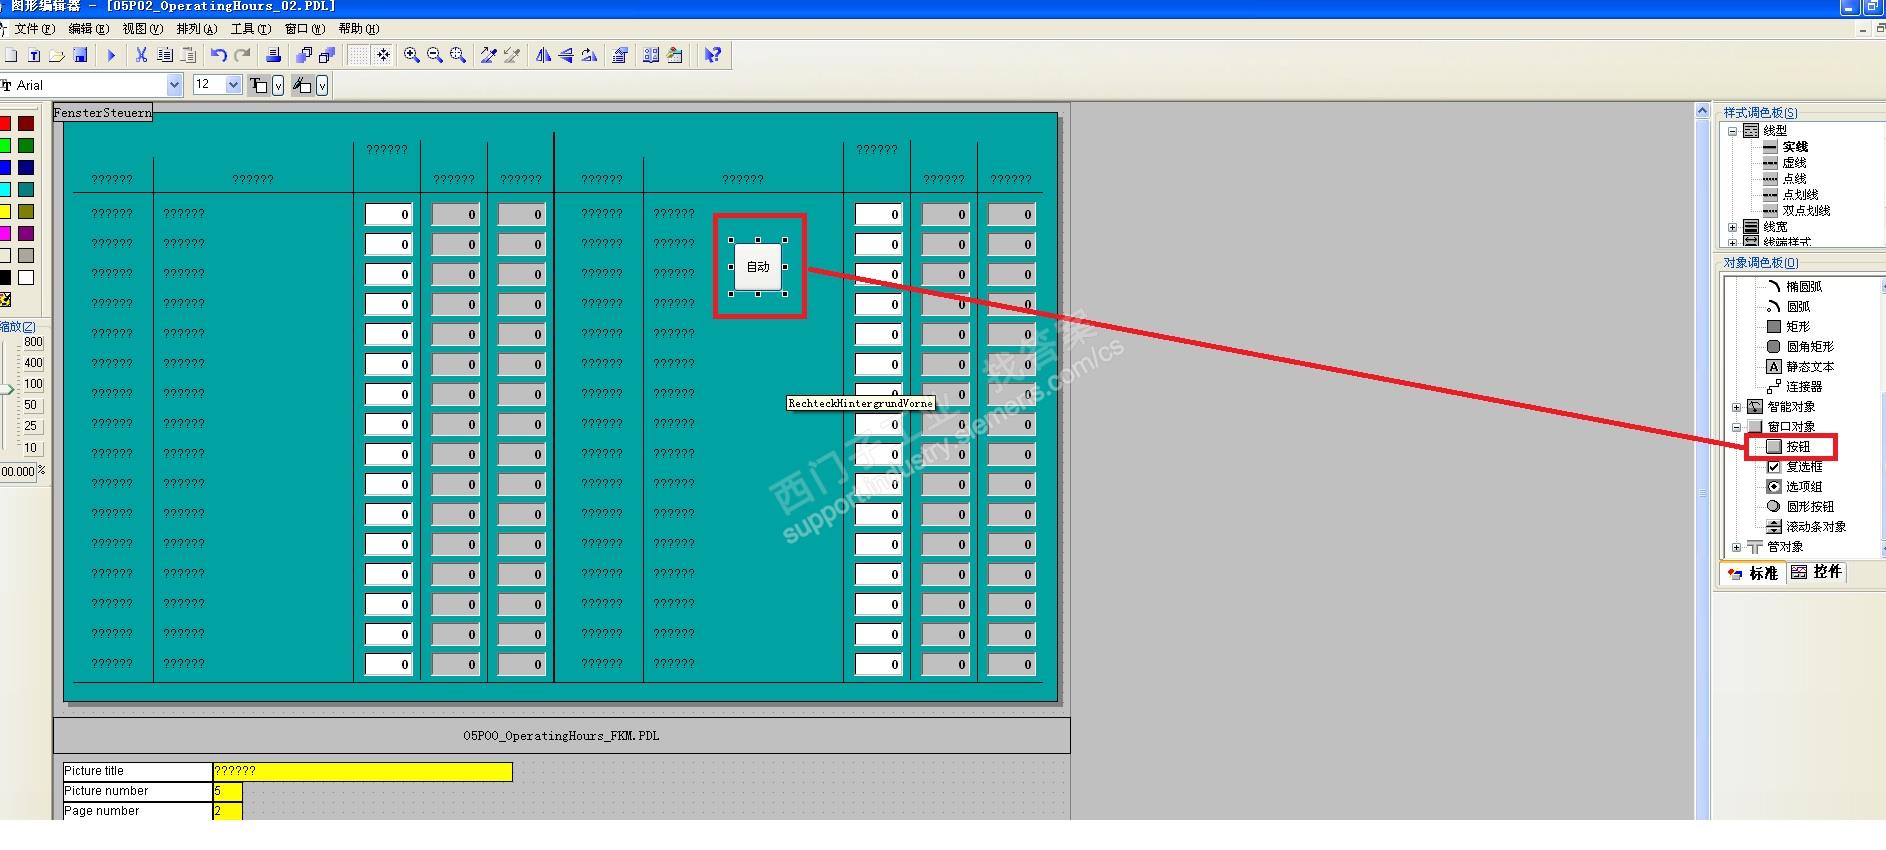Set zoom to 400 percent
This screenshot has height=850, width=1886.
tap(33, 363)
